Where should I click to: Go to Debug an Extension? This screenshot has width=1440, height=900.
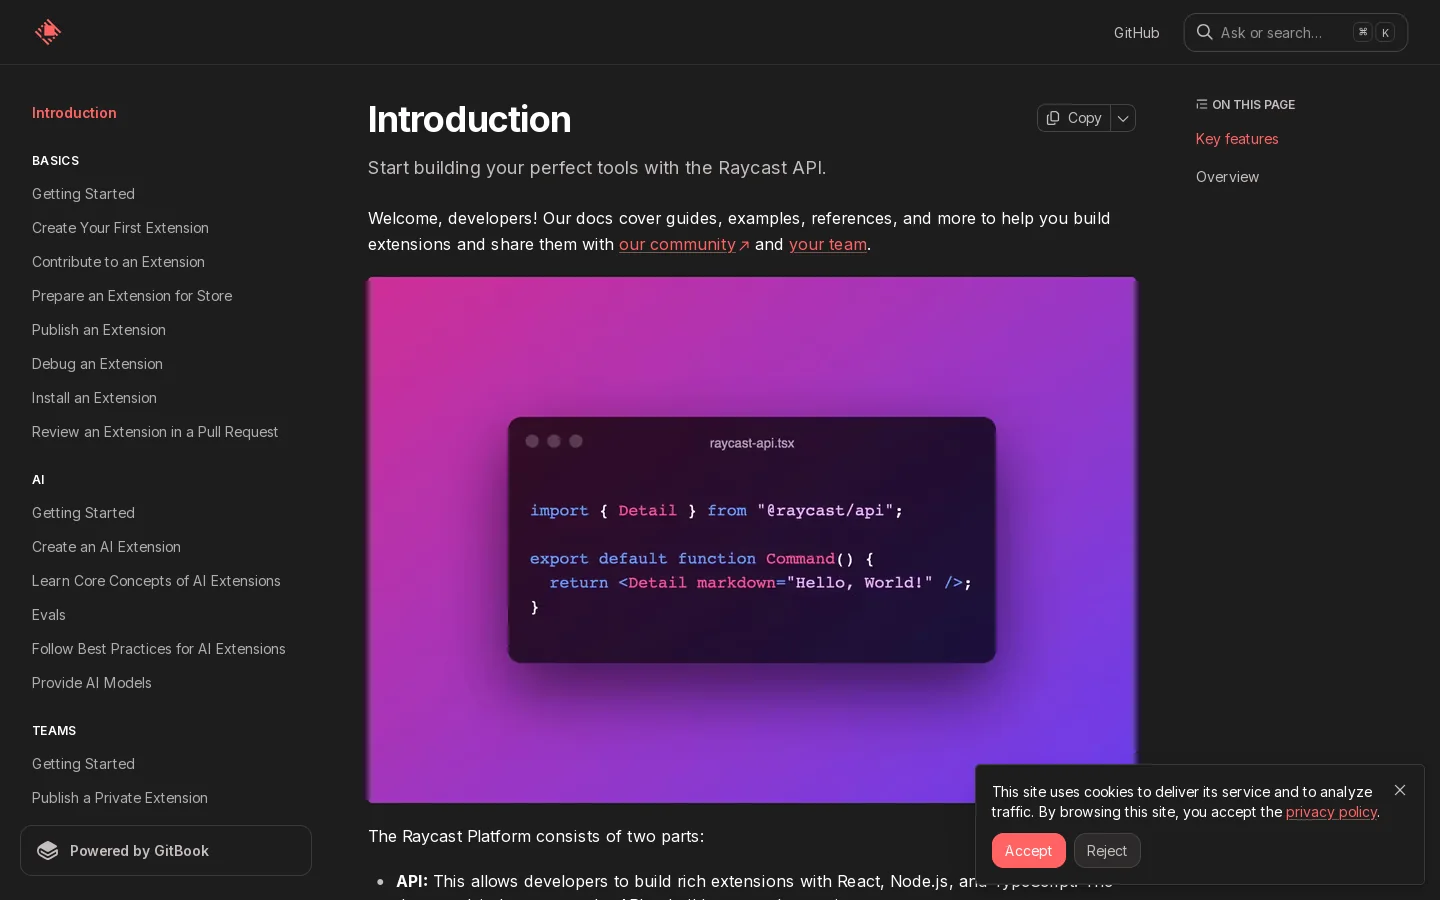pos(97,364)
